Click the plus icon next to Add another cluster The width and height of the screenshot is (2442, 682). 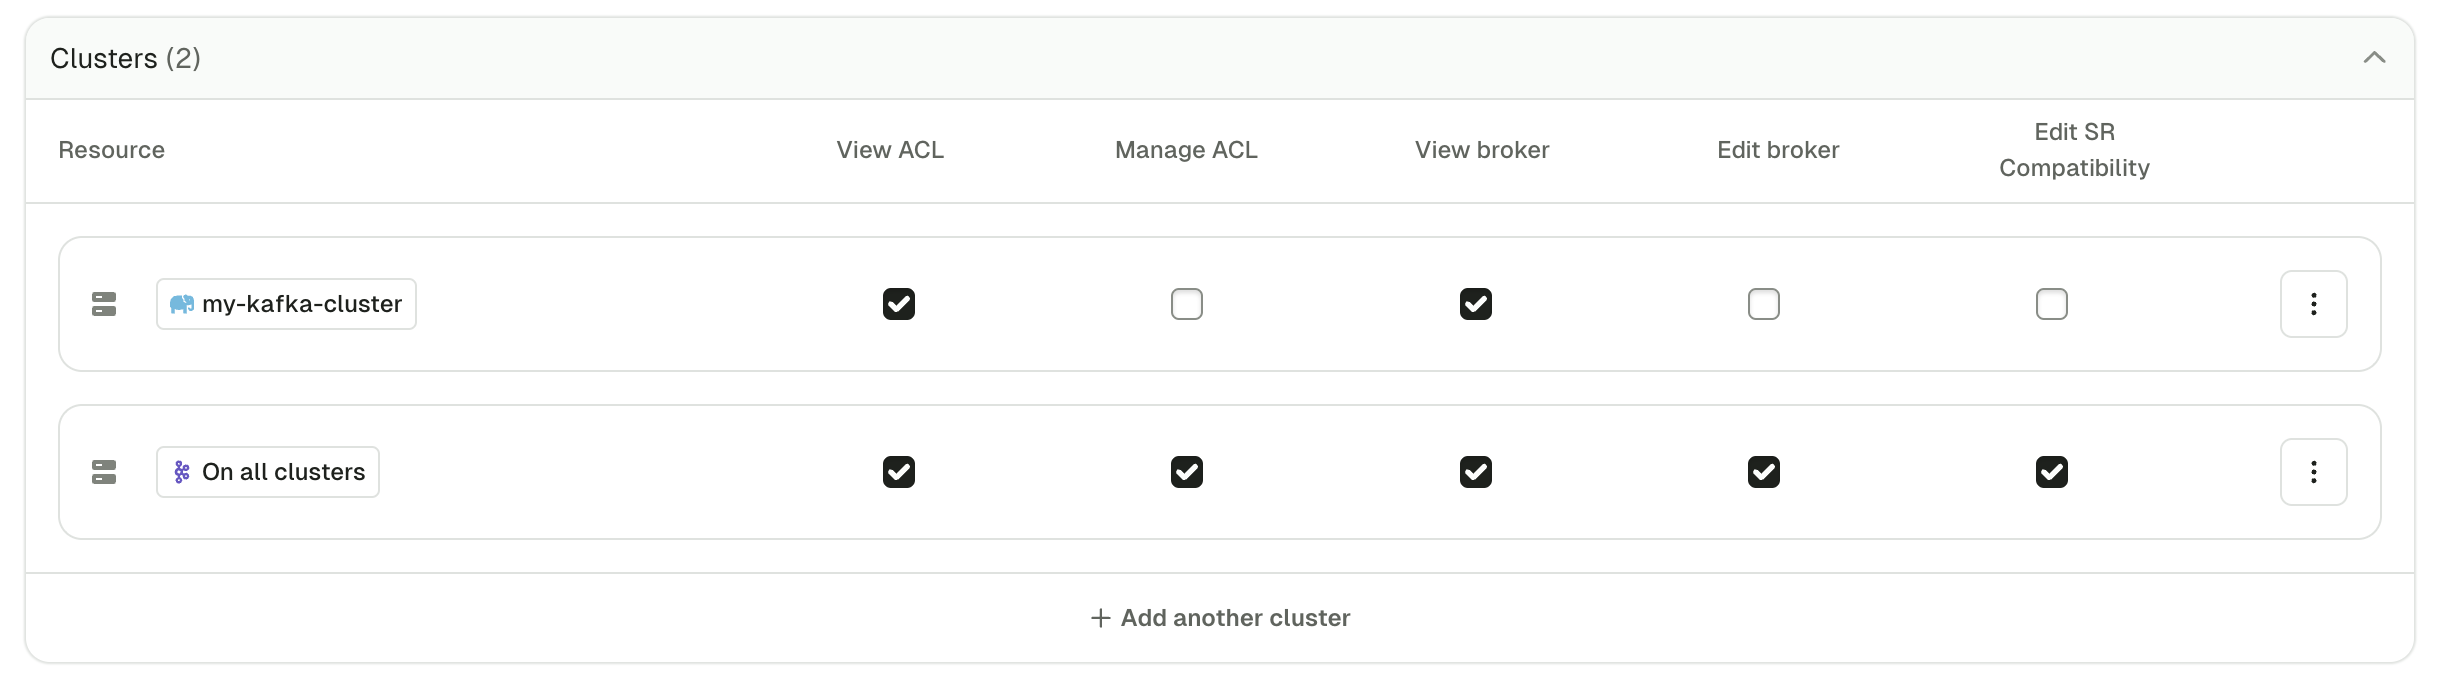click(1100, 618)
